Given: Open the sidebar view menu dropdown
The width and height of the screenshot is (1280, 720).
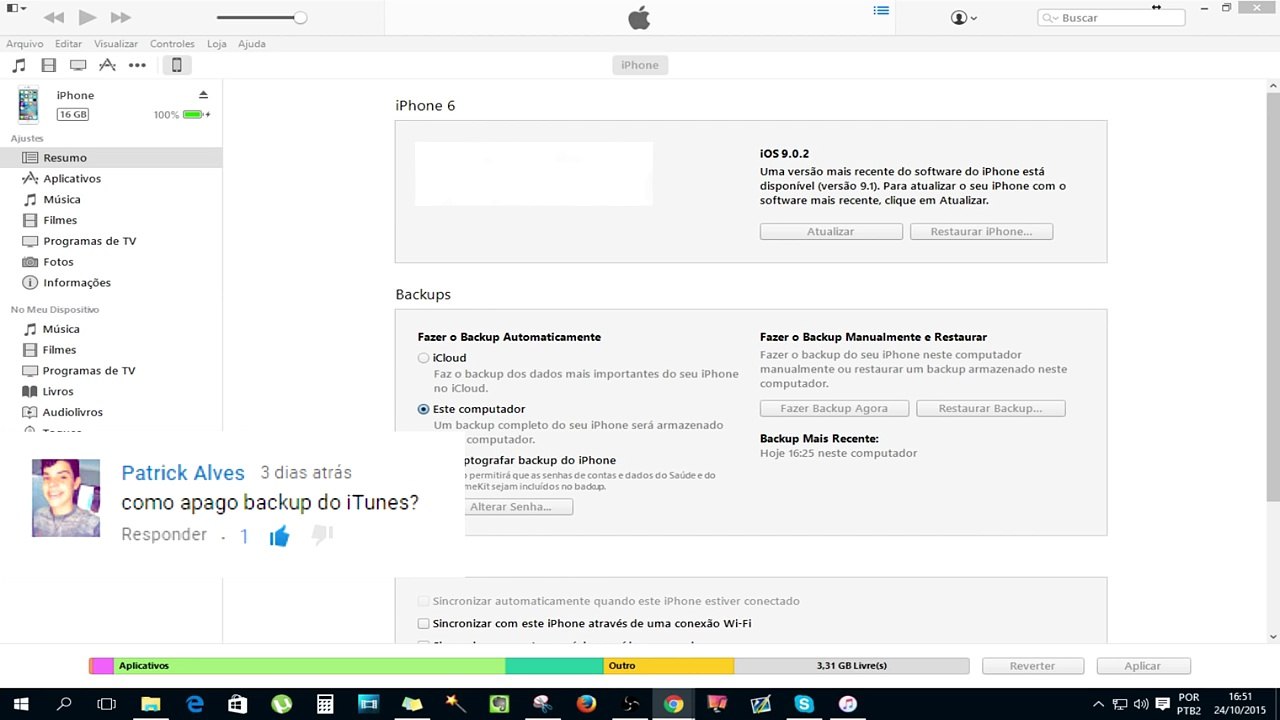Looking at the screenshot, I should 16,8.
